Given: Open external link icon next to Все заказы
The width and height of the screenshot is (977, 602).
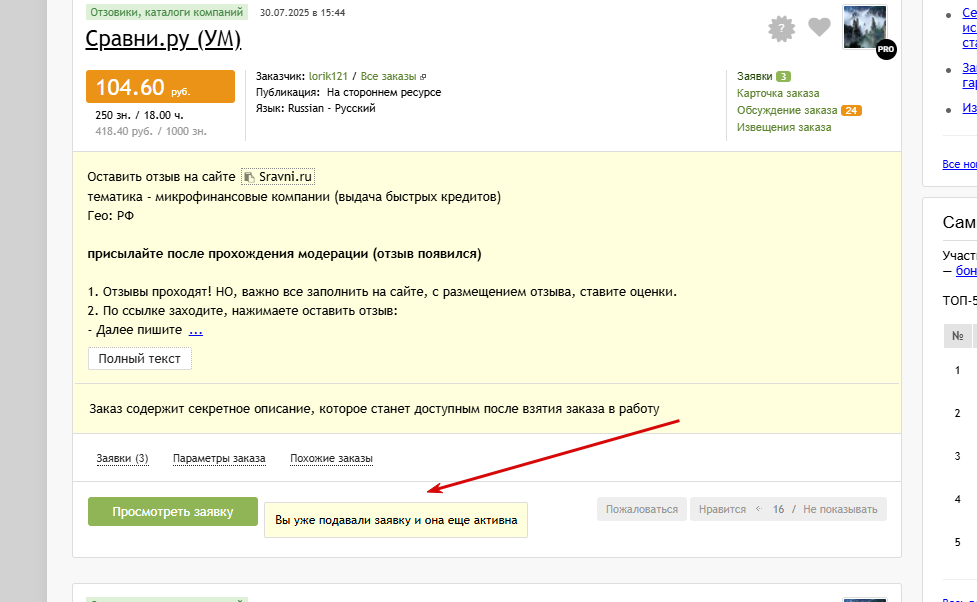Looking at the screenshot, I should 423,77.
